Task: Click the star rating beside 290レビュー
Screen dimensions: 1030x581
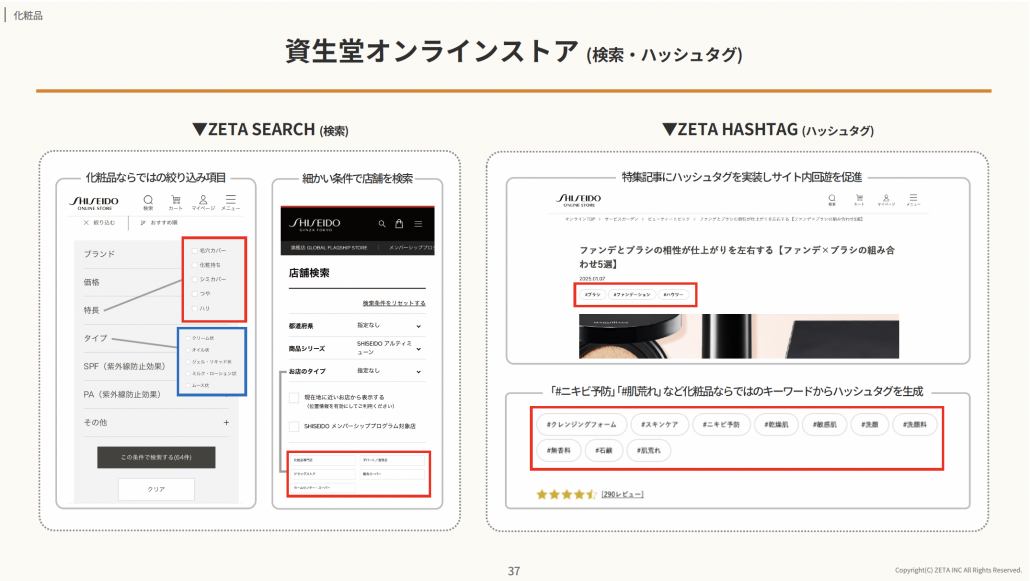Action: [x=566, y=494]
